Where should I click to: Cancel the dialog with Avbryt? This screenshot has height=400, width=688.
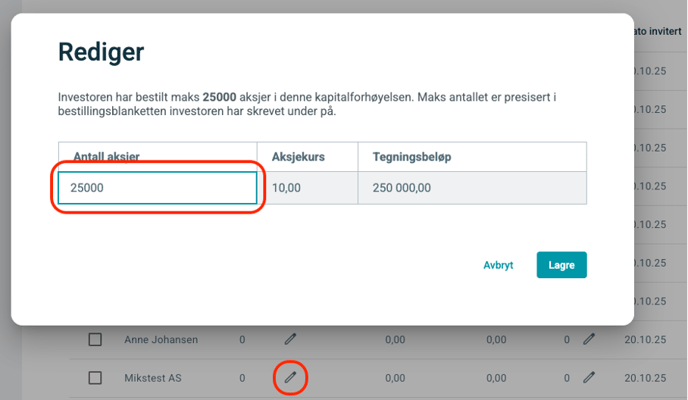[x=498, y=265]
